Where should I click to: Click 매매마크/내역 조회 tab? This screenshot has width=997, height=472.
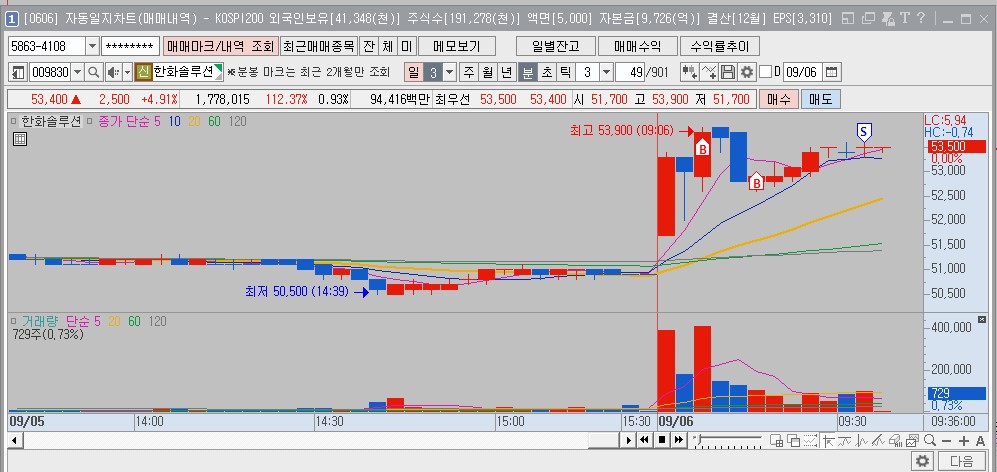[221, 46]
